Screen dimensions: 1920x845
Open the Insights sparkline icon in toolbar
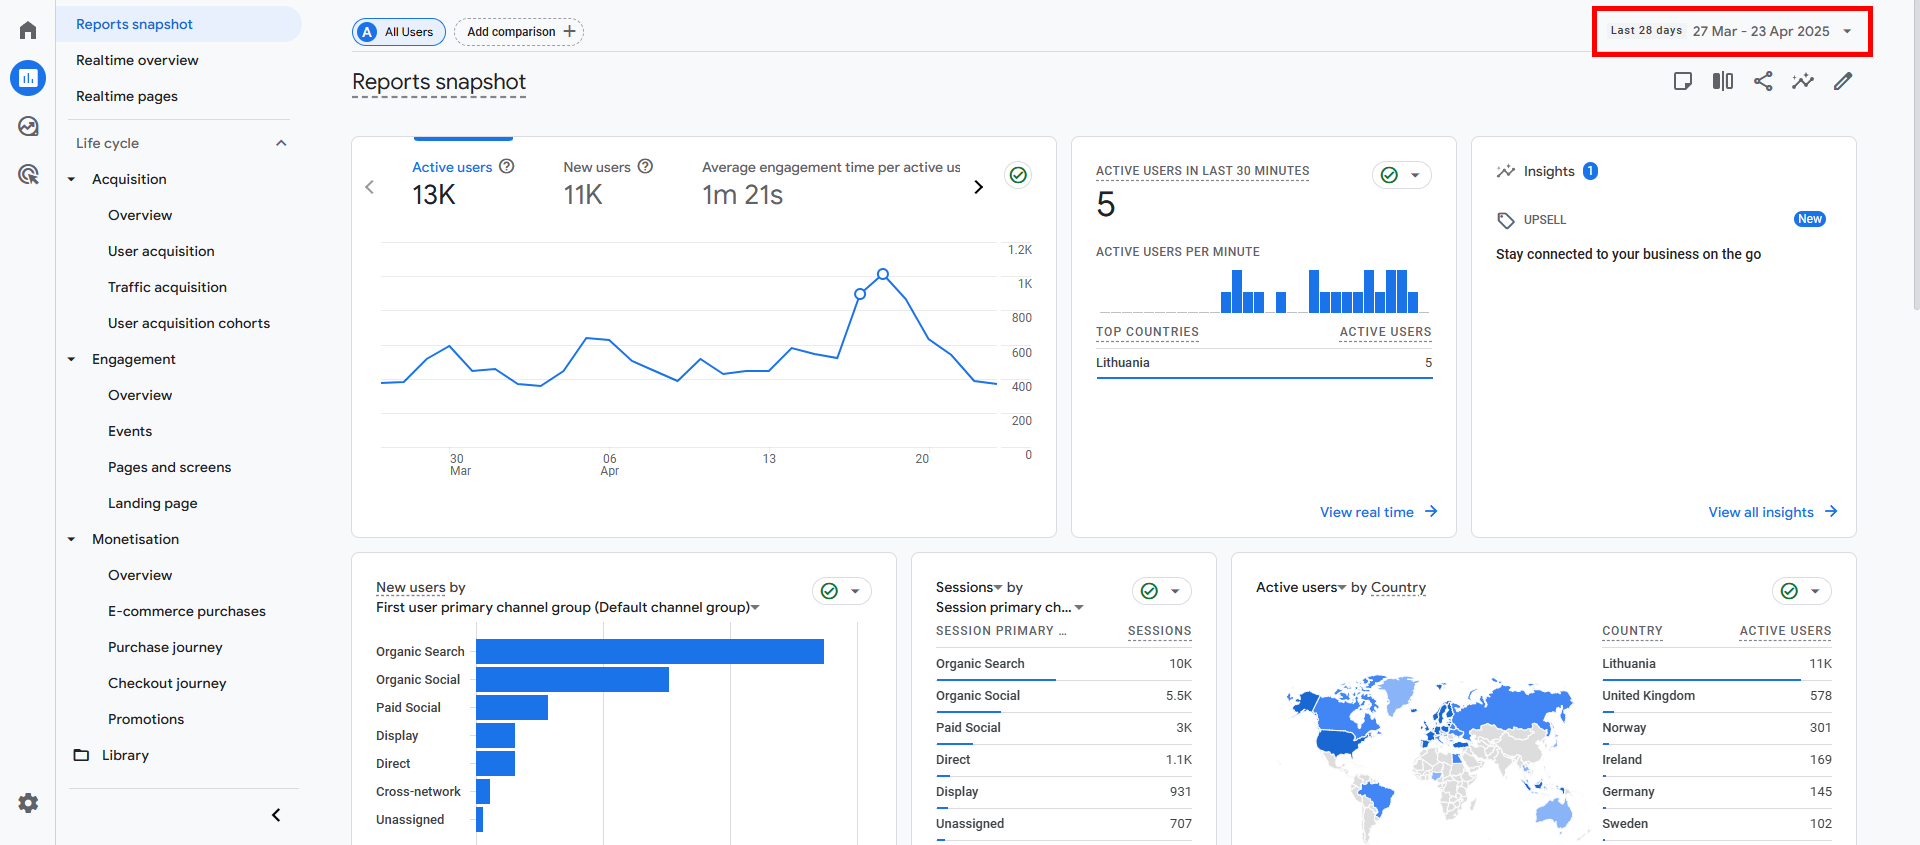(1803, 81)
